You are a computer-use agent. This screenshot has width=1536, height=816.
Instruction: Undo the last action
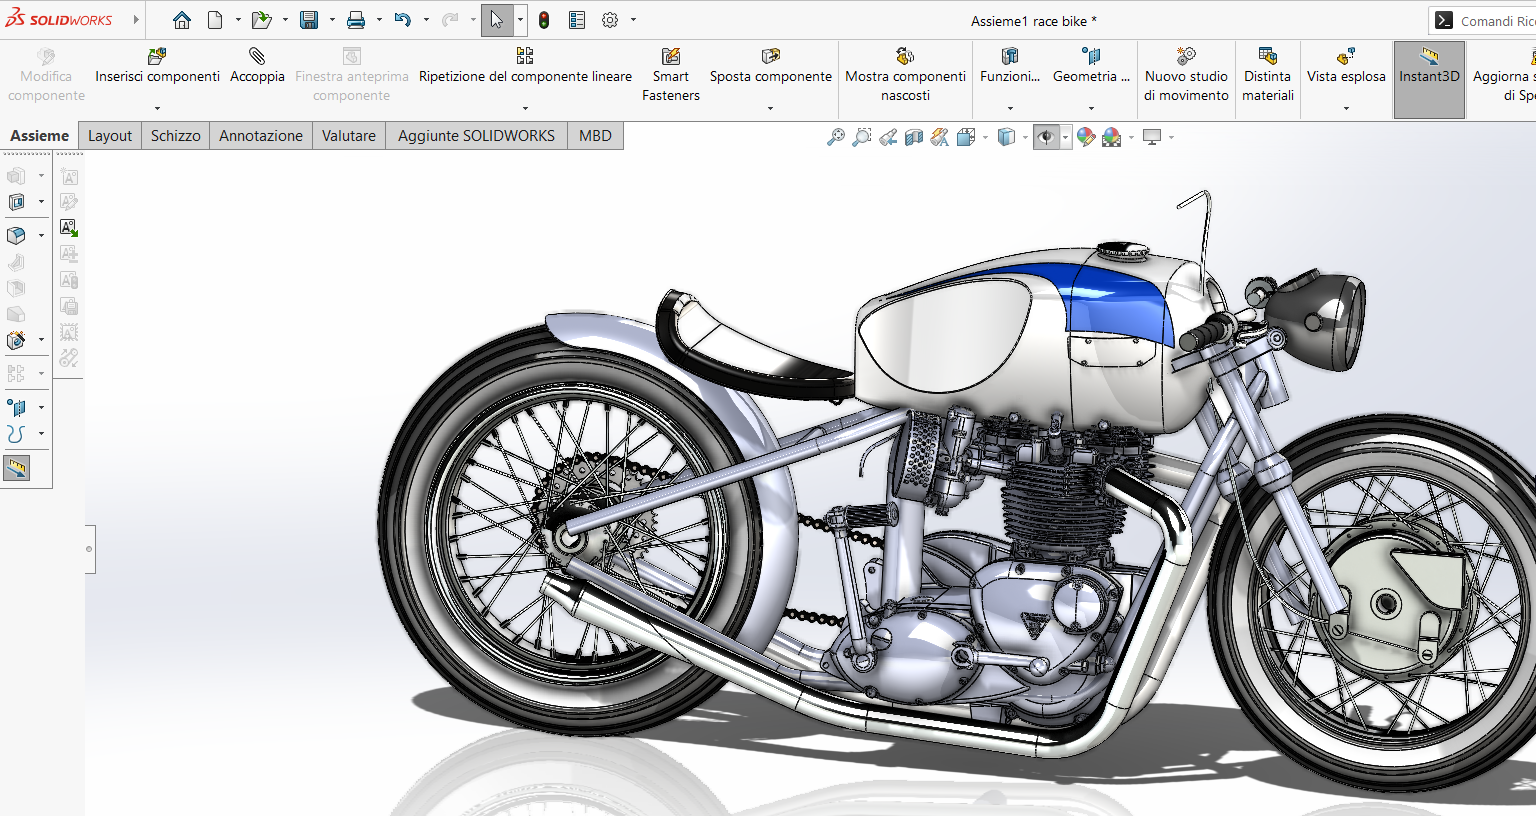click(402, 20)
